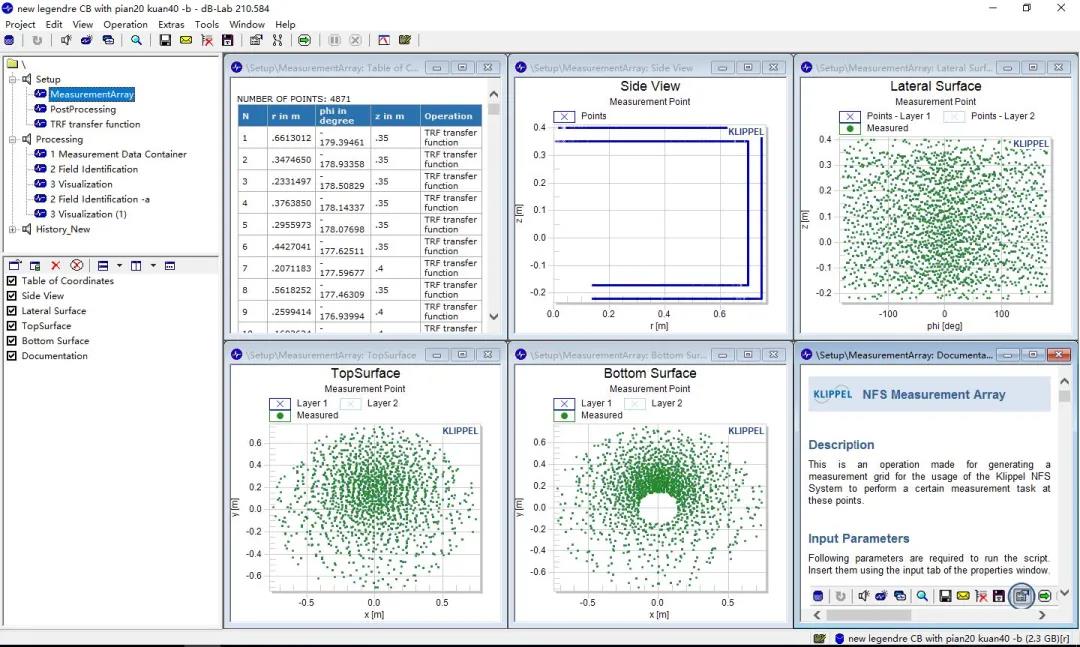Select PostProcessing in the project tree
Screen dimensions: 1080x647
[83, 109]
